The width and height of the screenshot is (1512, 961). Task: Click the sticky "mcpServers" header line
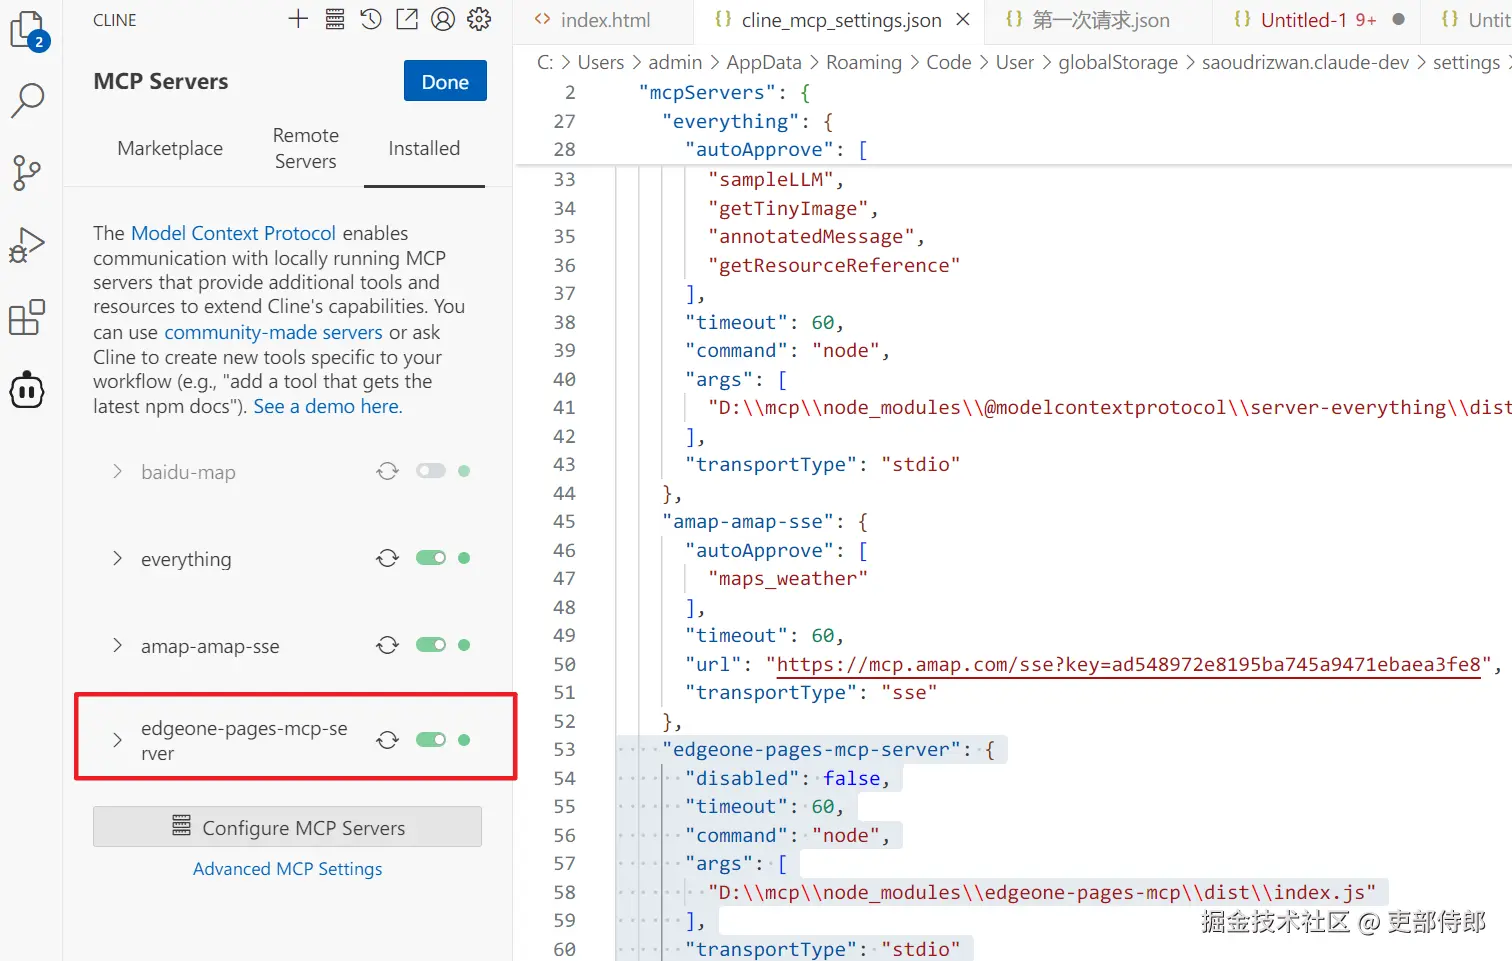click(725, 92)
